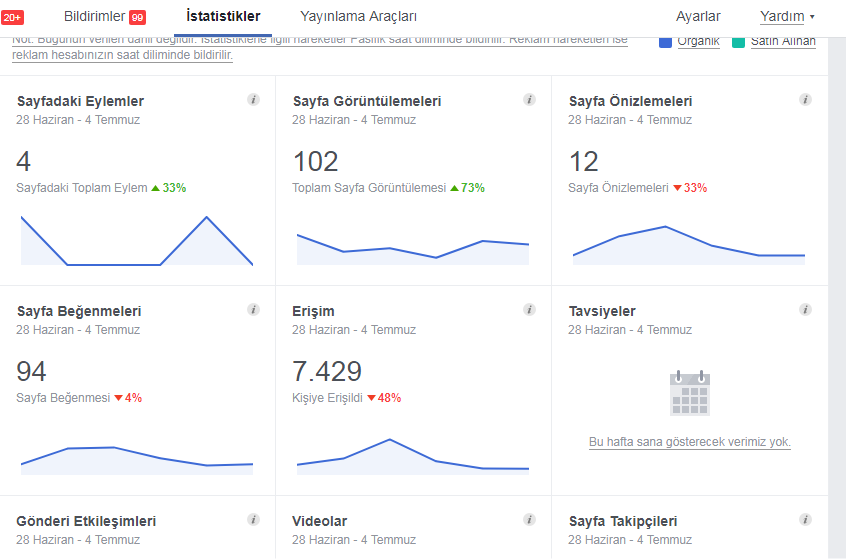Click date range under Videolar
Viewport: 846px width, 559px height.
click(354, 540)
